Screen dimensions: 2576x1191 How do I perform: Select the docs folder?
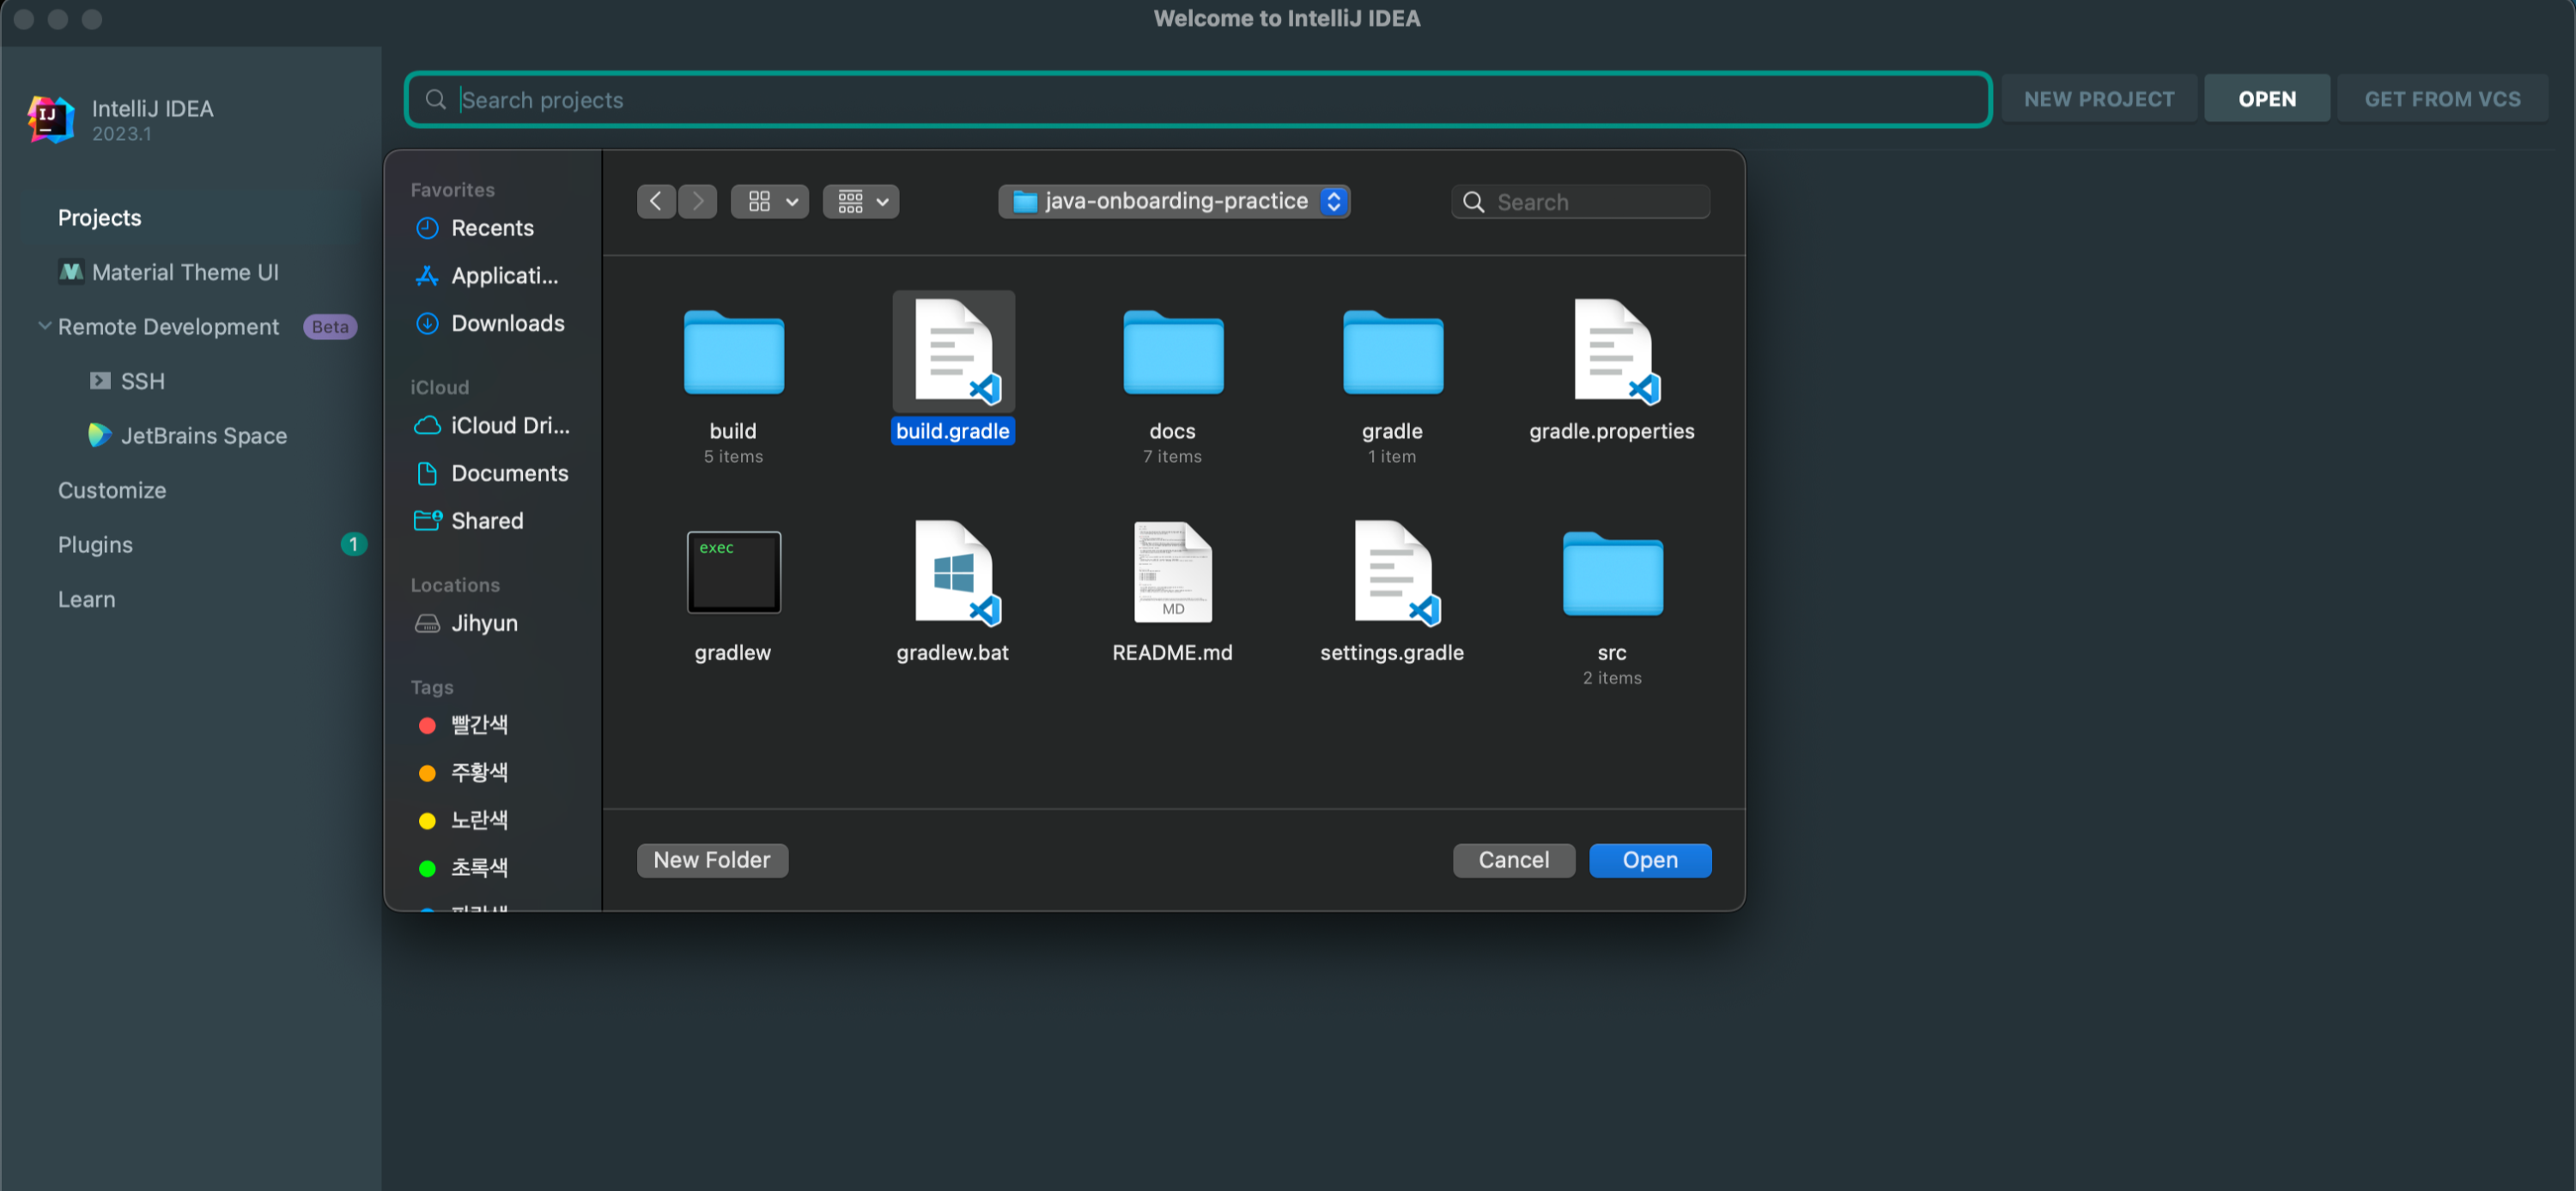click(1172, 353)
